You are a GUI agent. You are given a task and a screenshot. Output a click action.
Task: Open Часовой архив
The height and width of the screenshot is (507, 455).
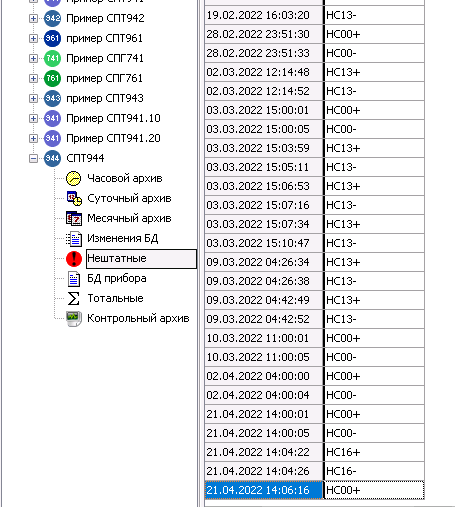pyautogui.click(x=125, y=178)
